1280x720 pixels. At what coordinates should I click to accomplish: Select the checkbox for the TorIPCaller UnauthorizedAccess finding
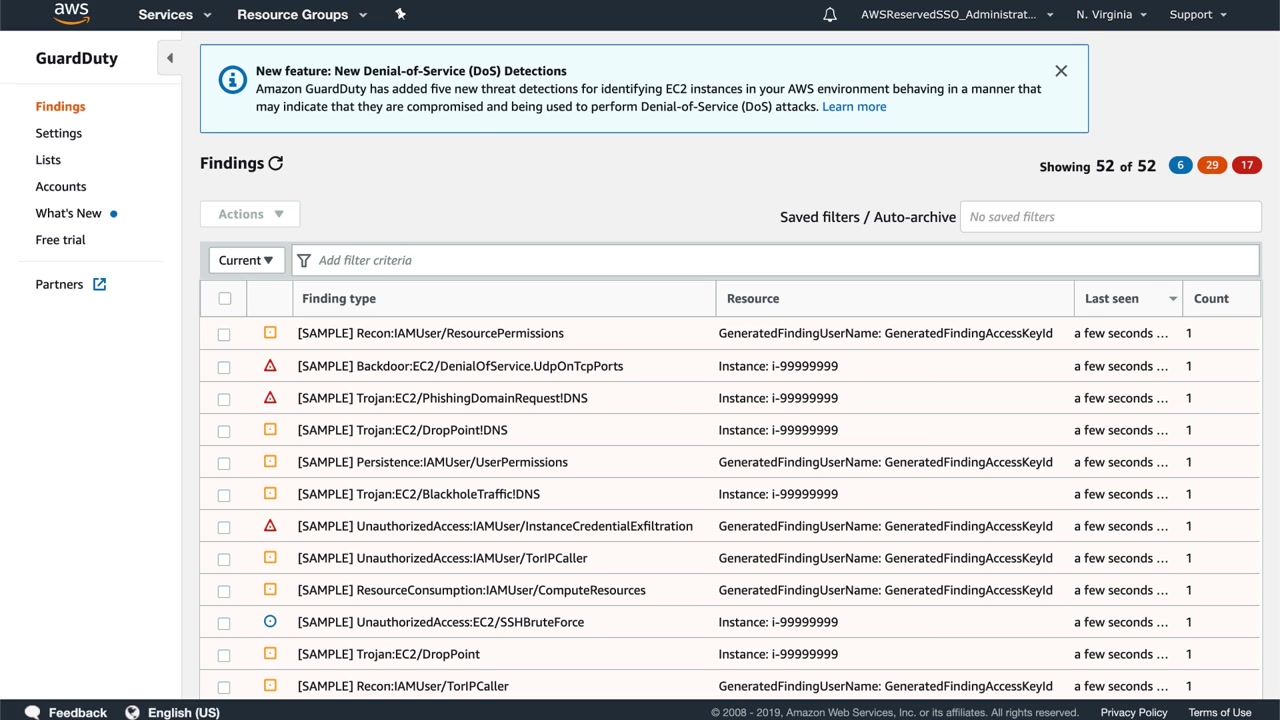pyautogui.click(x=224, y=559)
